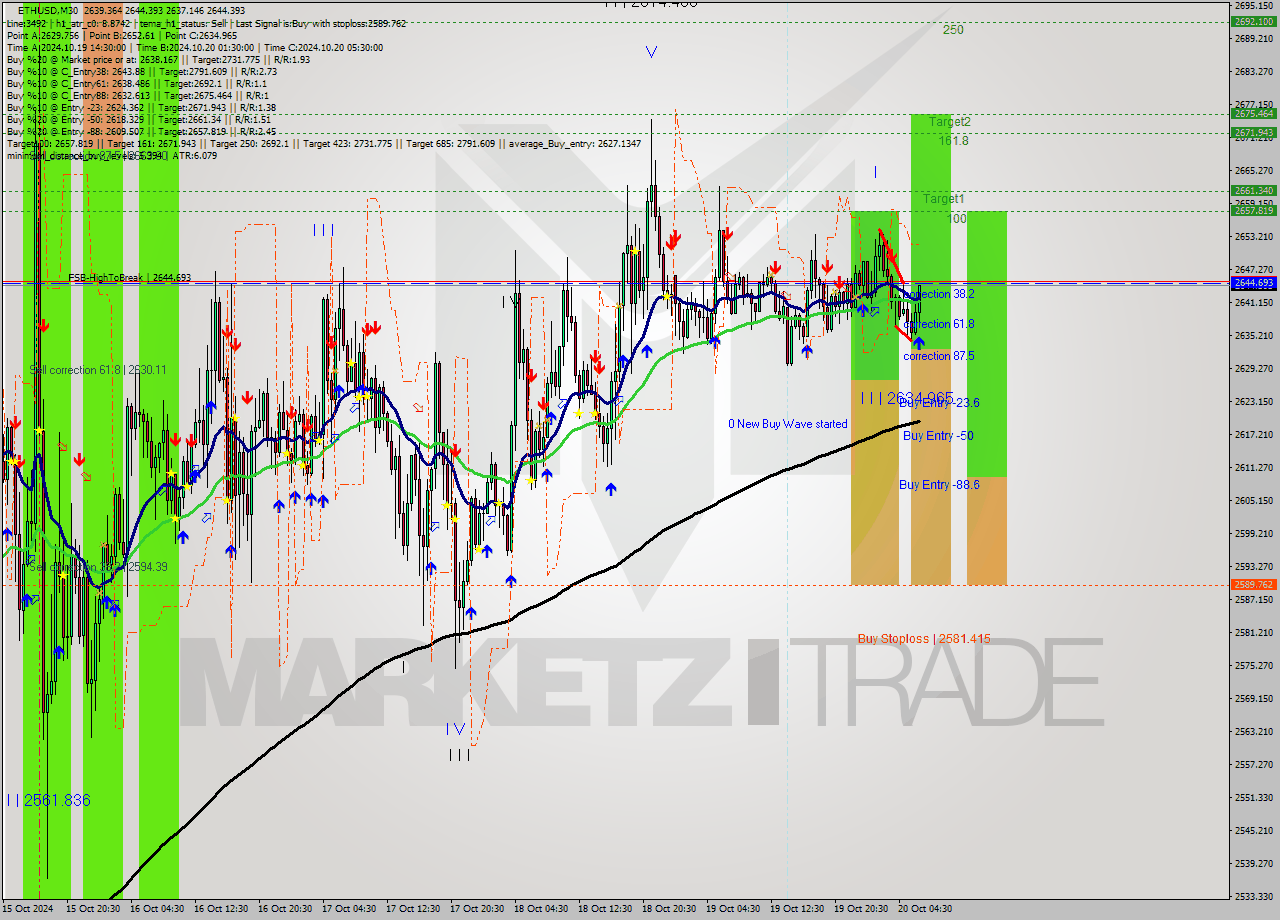1280x920 pixels.
Task: Click the 17 Oct 12:30 time label
Action: 415,909
